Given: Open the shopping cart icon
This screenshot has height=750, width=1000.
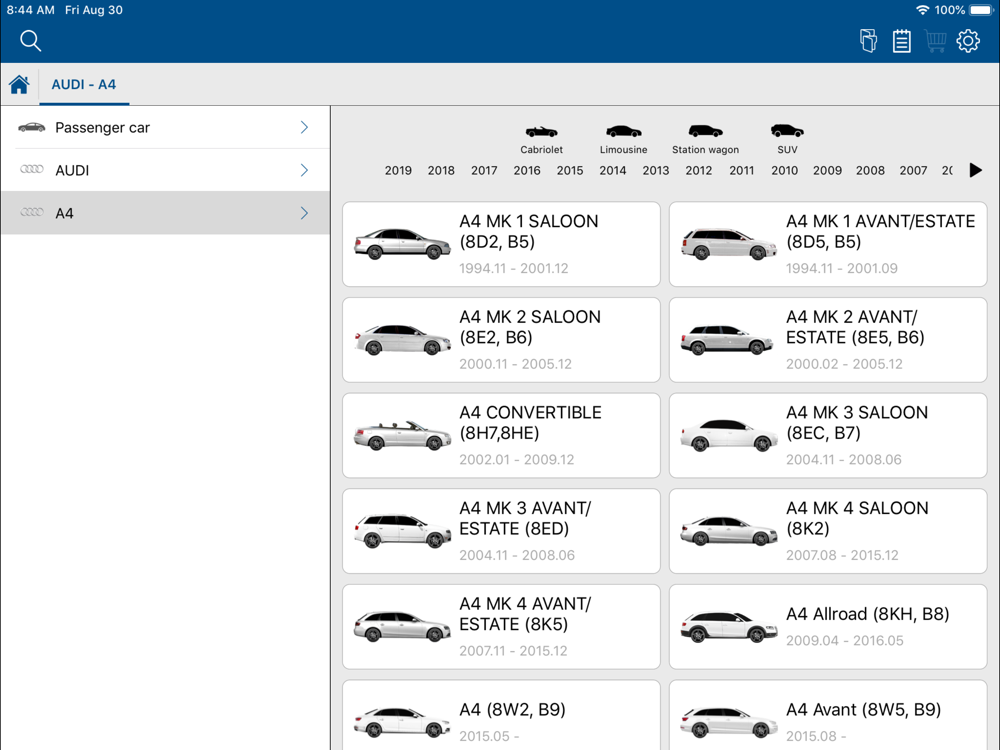Looking at the screenshot, I should (x=935, y=41).
